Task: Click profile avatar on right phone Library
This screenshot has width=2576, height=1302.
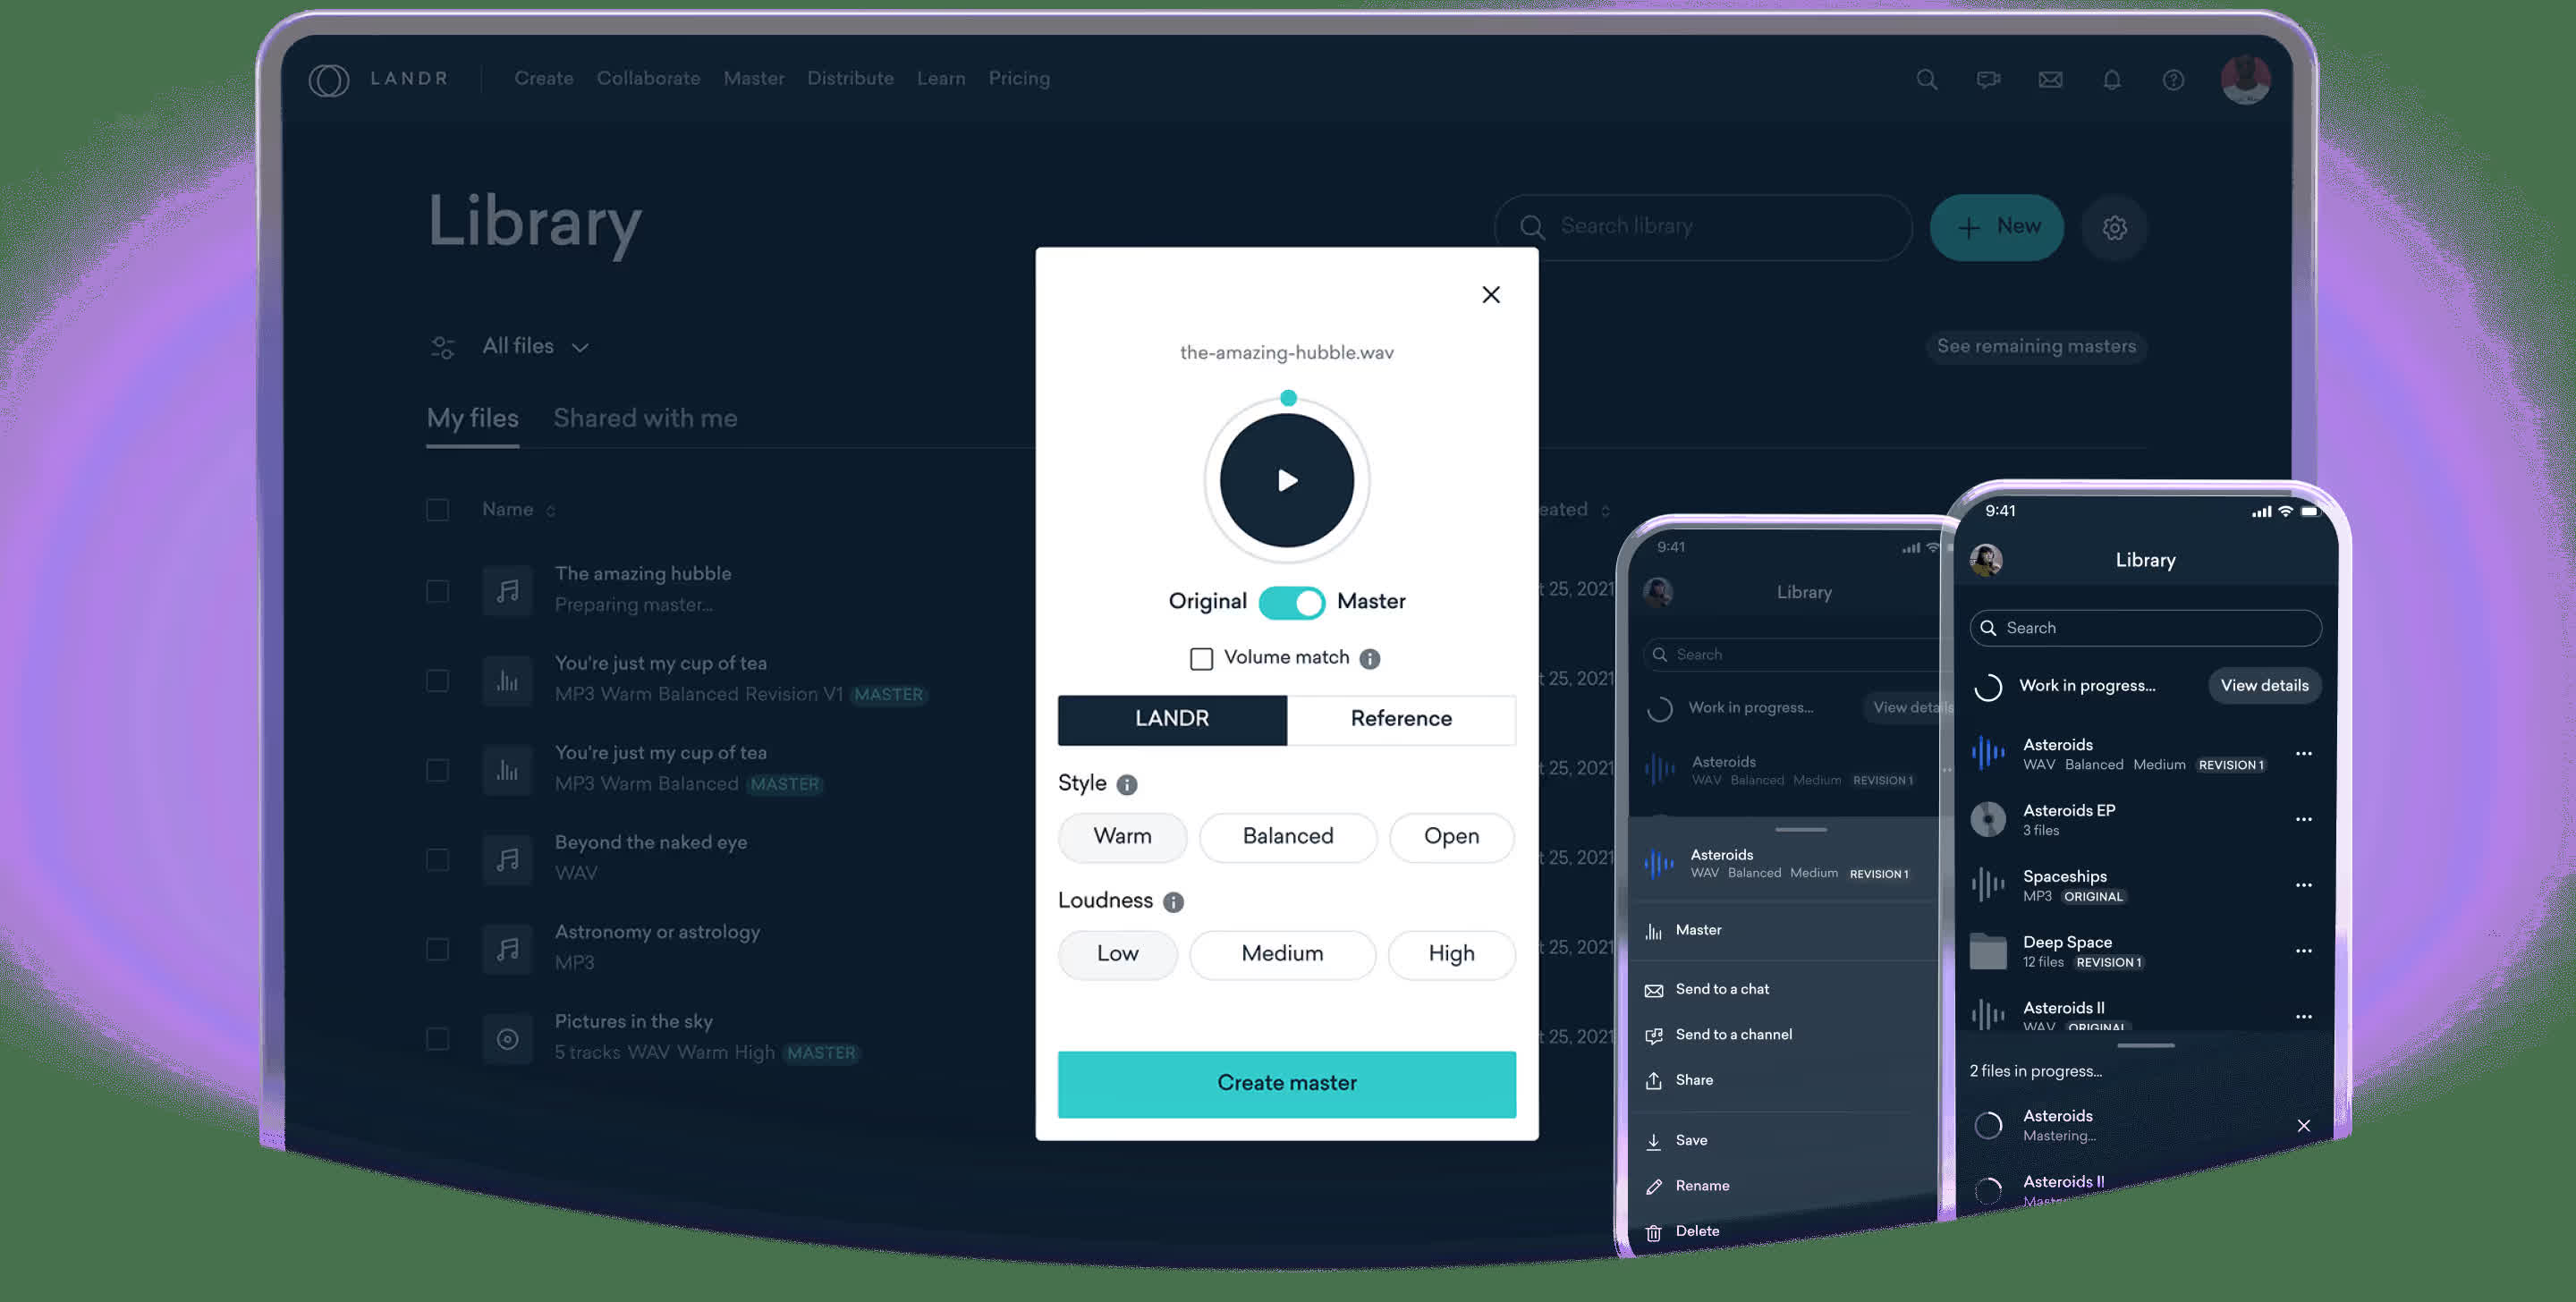Action: [1986, 560]
